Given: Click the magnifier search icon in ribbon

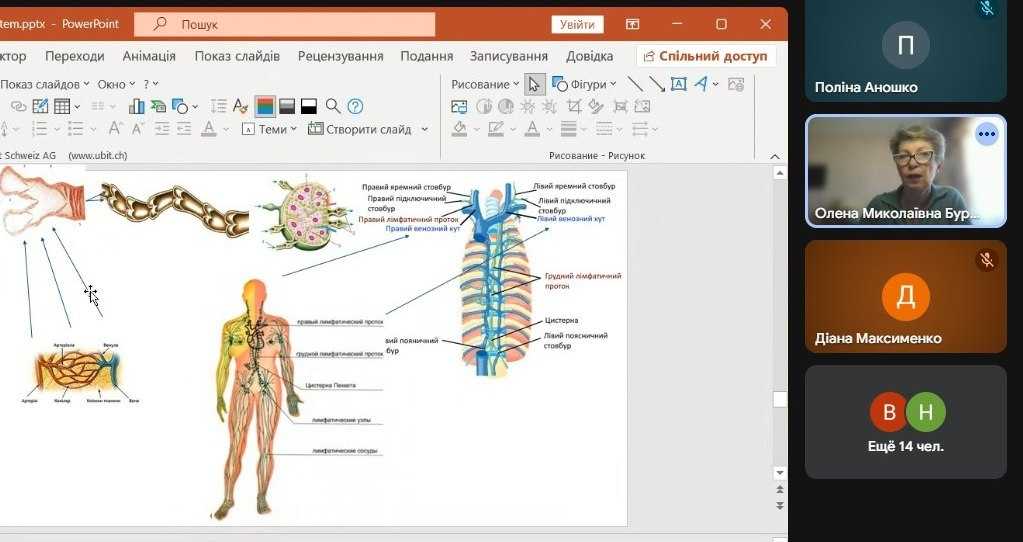Looking at the screenshot, I should point(333,106).
